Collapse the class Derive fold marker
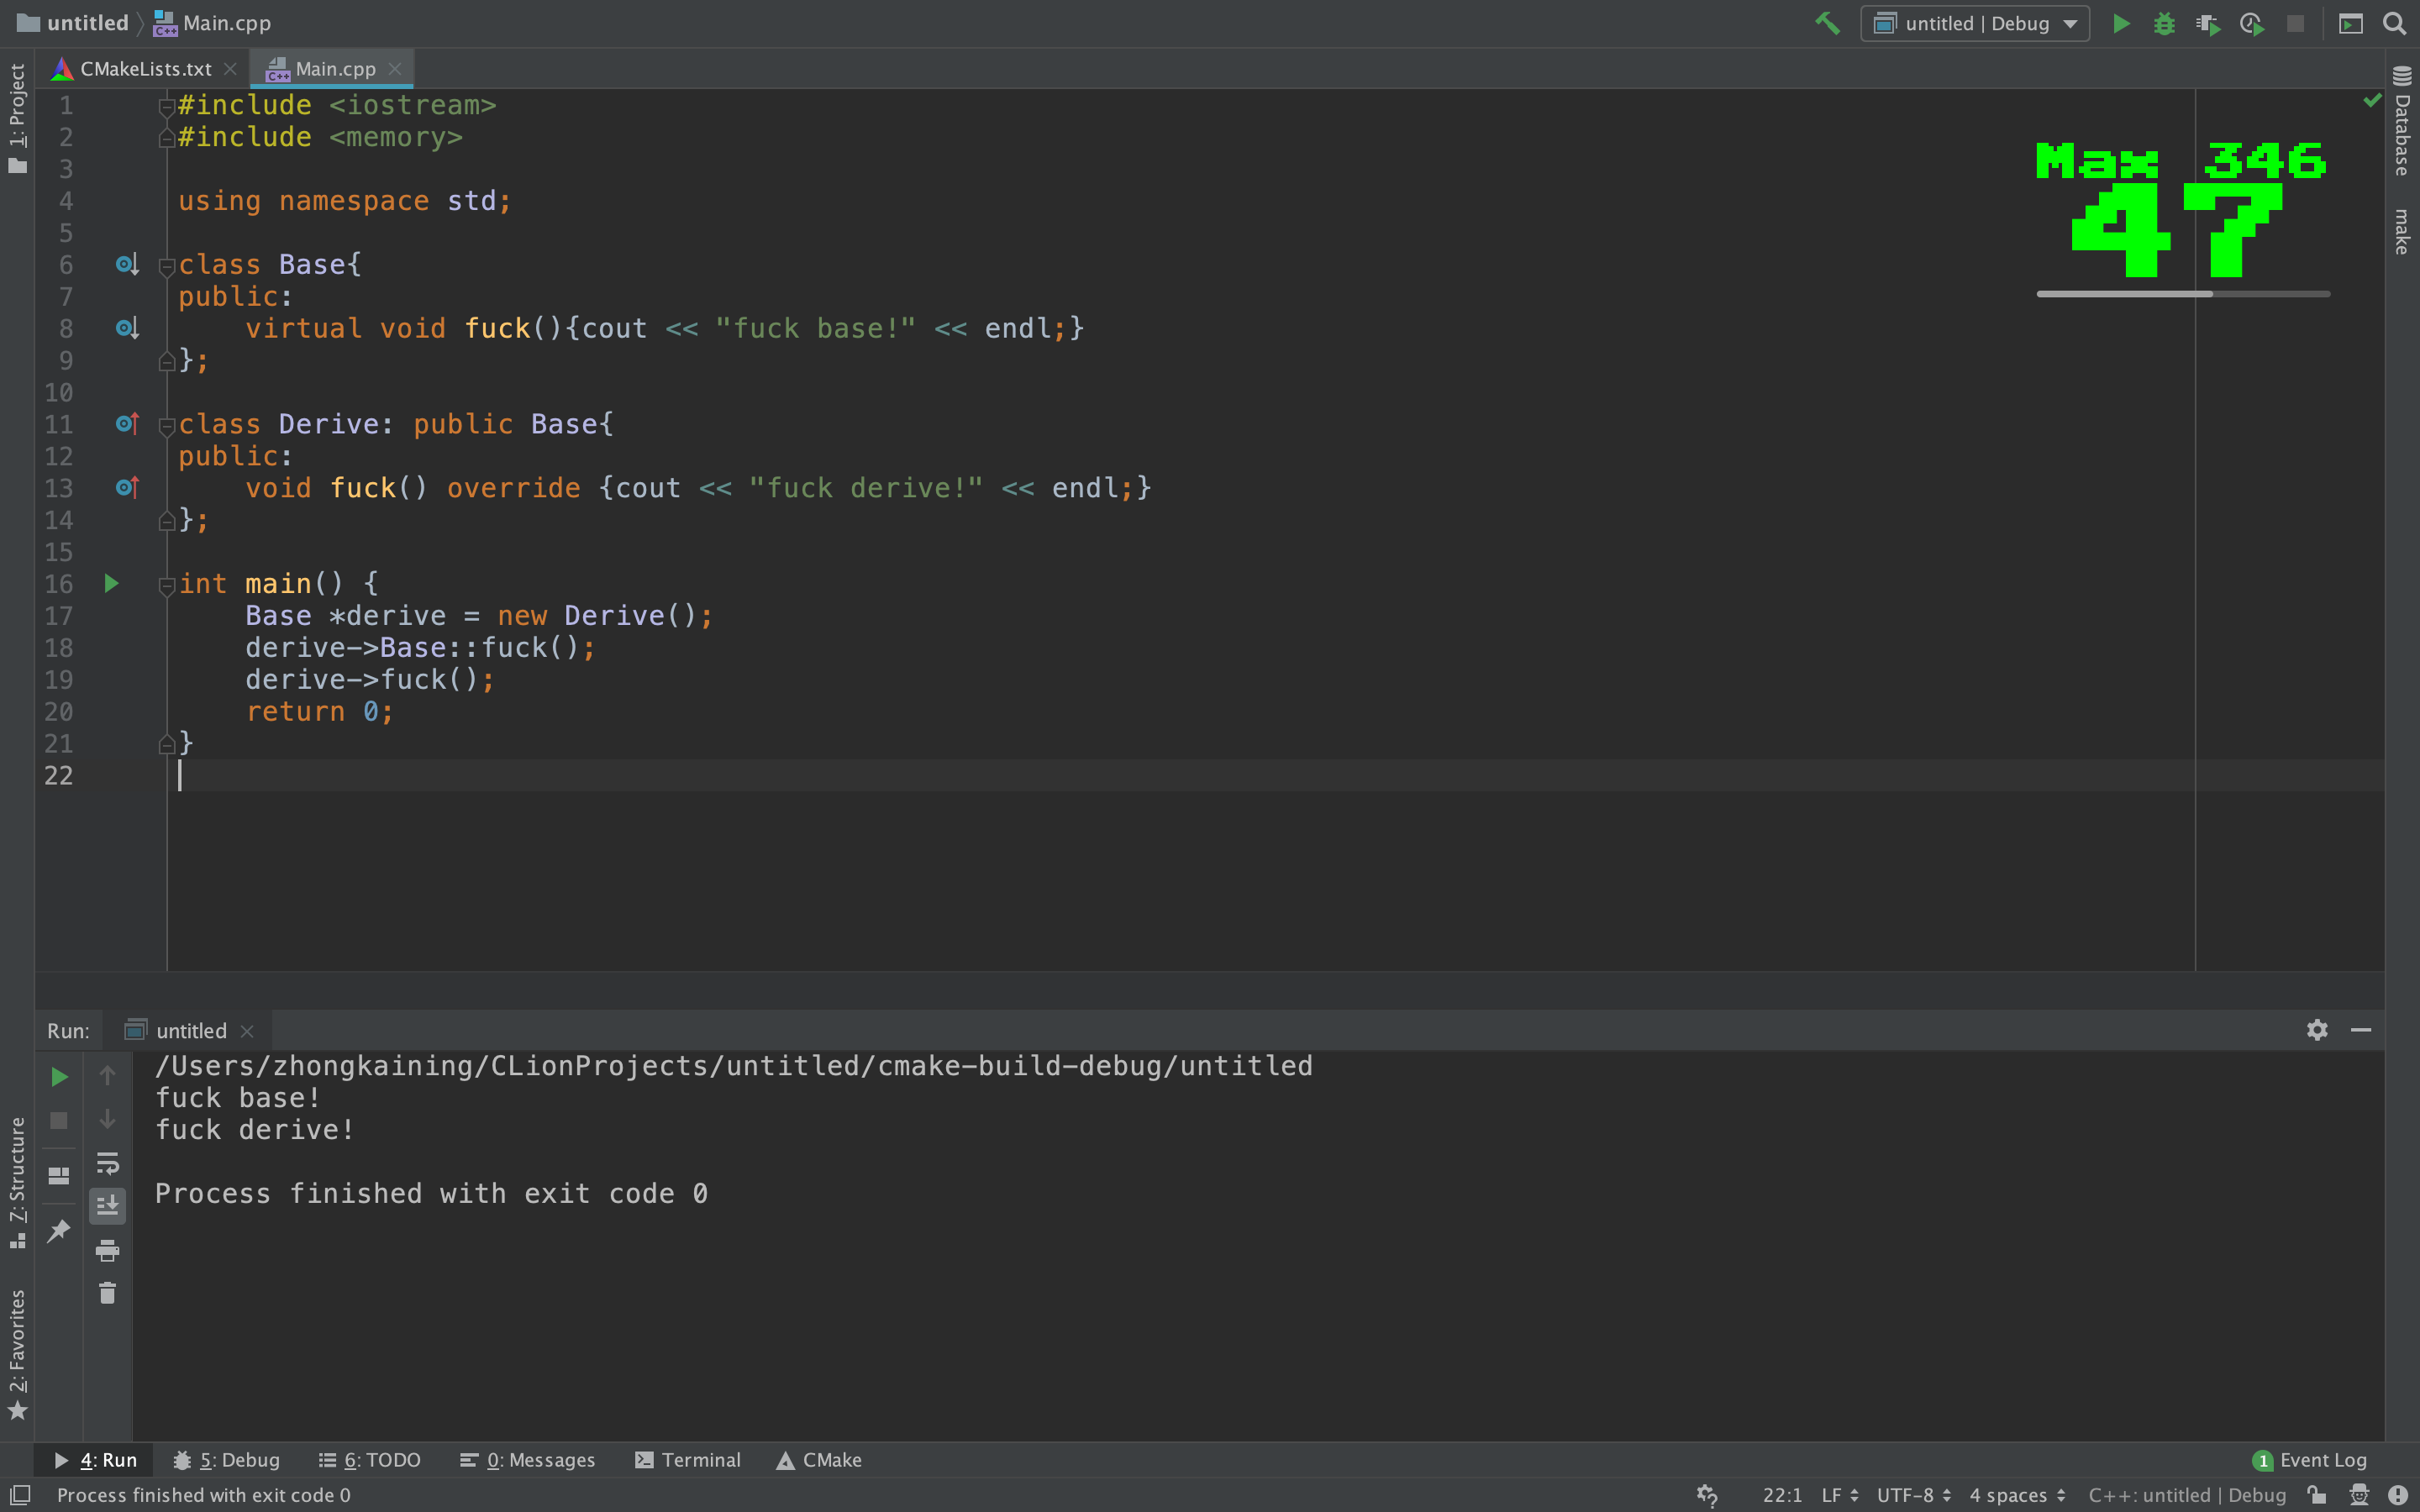Image resolution: width=2420 pixels, height=1512 pixels. pos(167,426)
